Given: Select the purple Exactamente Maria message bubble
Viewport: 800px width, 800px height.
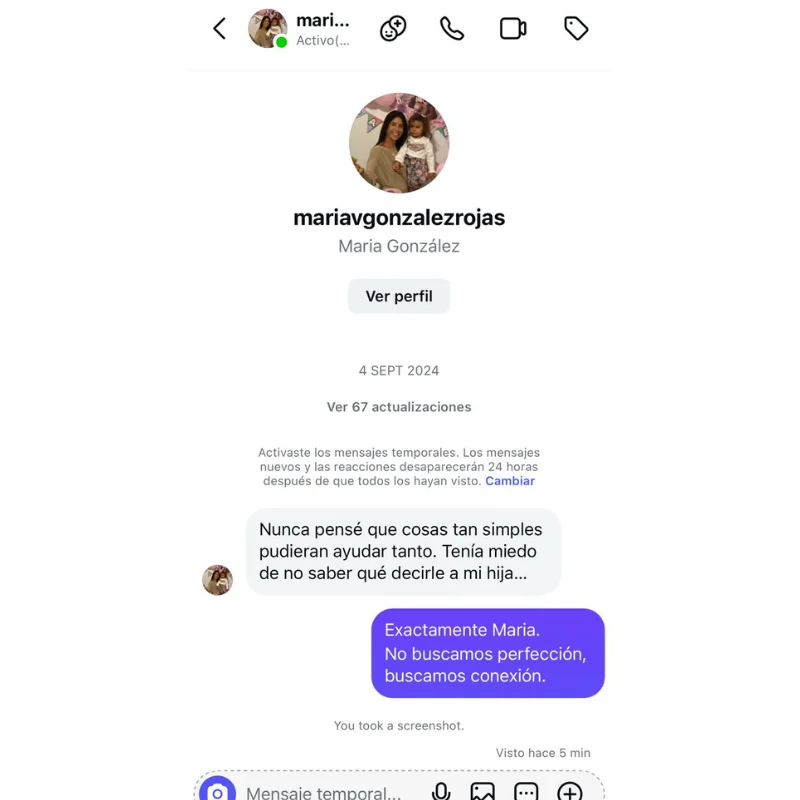Looking at the screenshot, I should click(488, 653).
